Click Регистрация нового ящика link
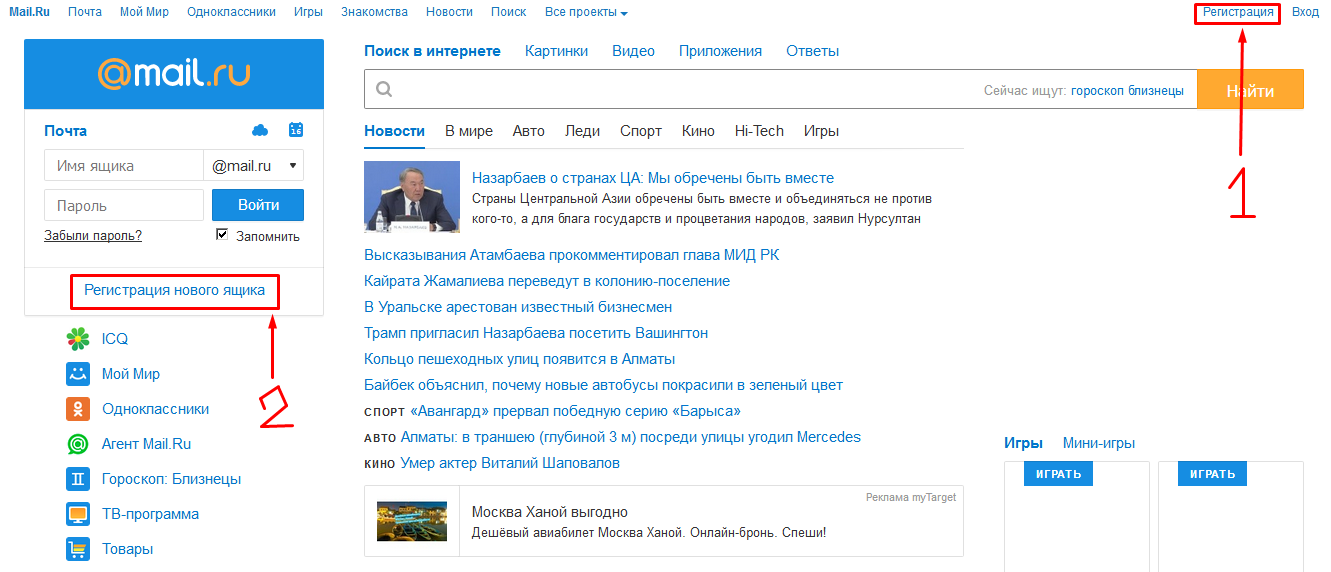 [x=175, y=290]
